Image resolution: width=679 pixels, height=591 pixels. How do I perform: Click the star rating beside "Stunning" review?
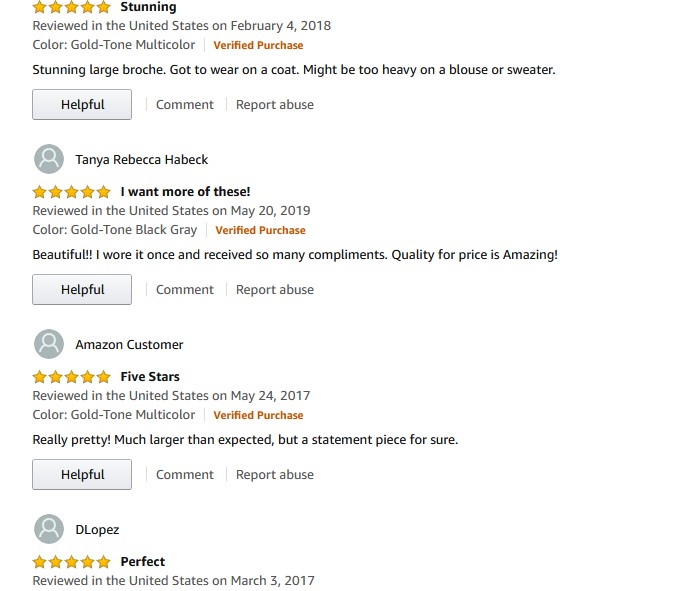[x=71, y=7]
